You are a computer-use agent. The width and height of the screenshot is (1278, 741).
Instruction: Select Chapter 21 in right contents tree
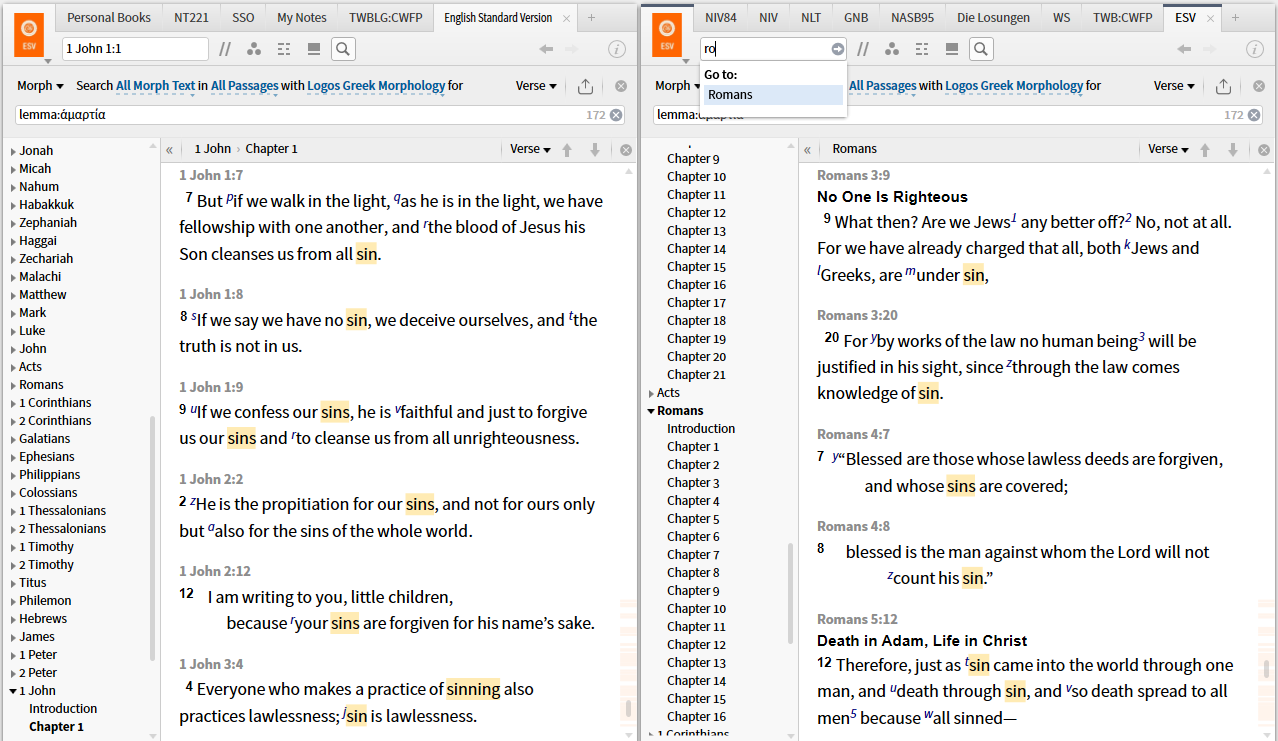point(696,375)
